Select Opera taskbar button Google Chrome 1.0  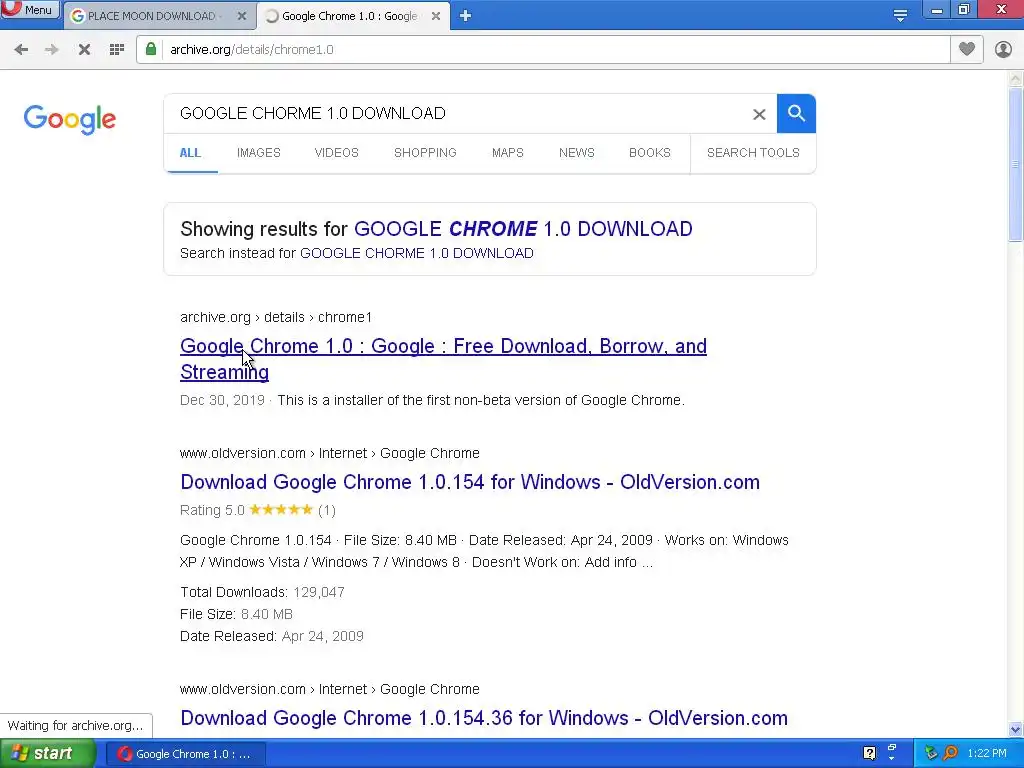(185, 754)
